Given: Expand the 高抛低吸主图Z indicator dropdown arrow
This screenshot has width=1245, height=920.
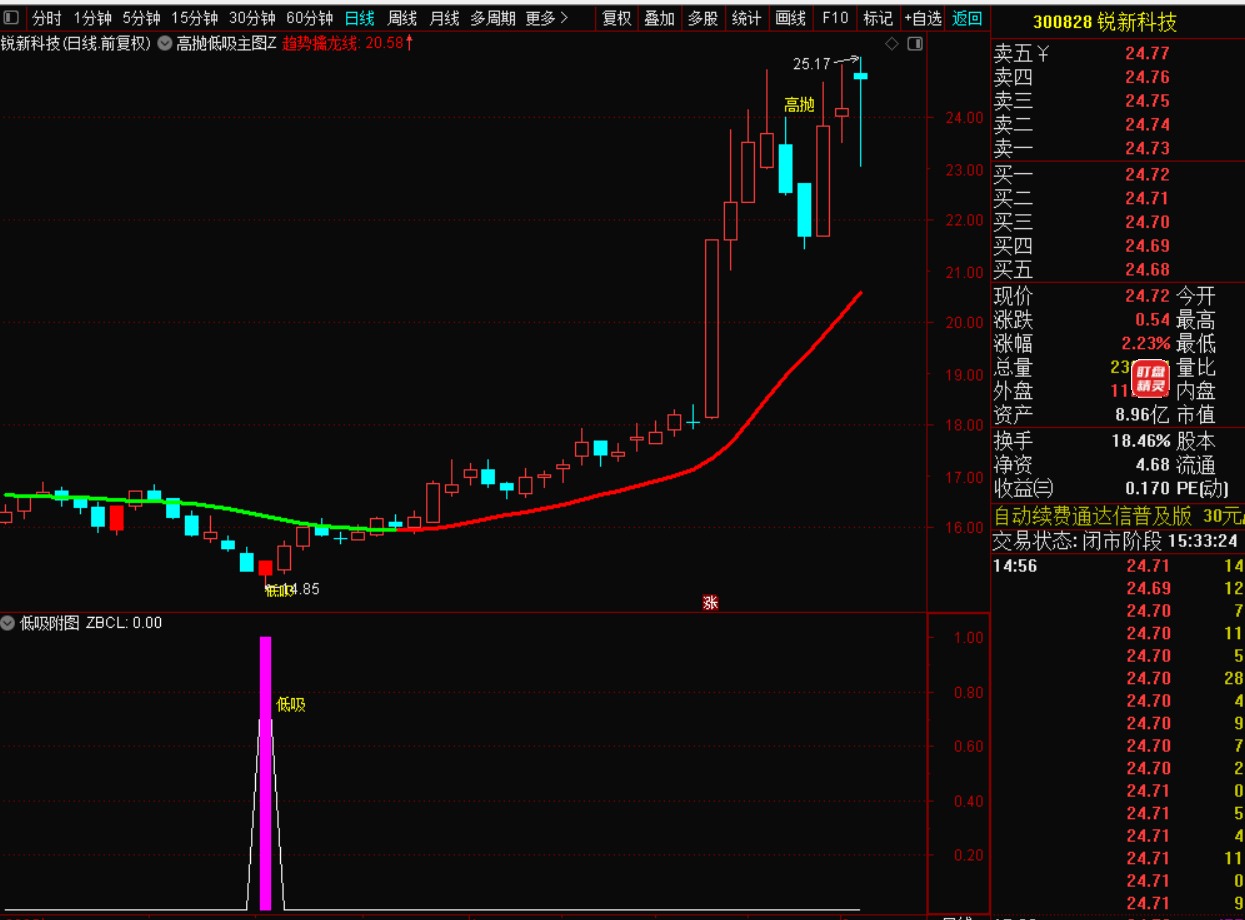Looking at the screenshot, I should pos(164,44).
